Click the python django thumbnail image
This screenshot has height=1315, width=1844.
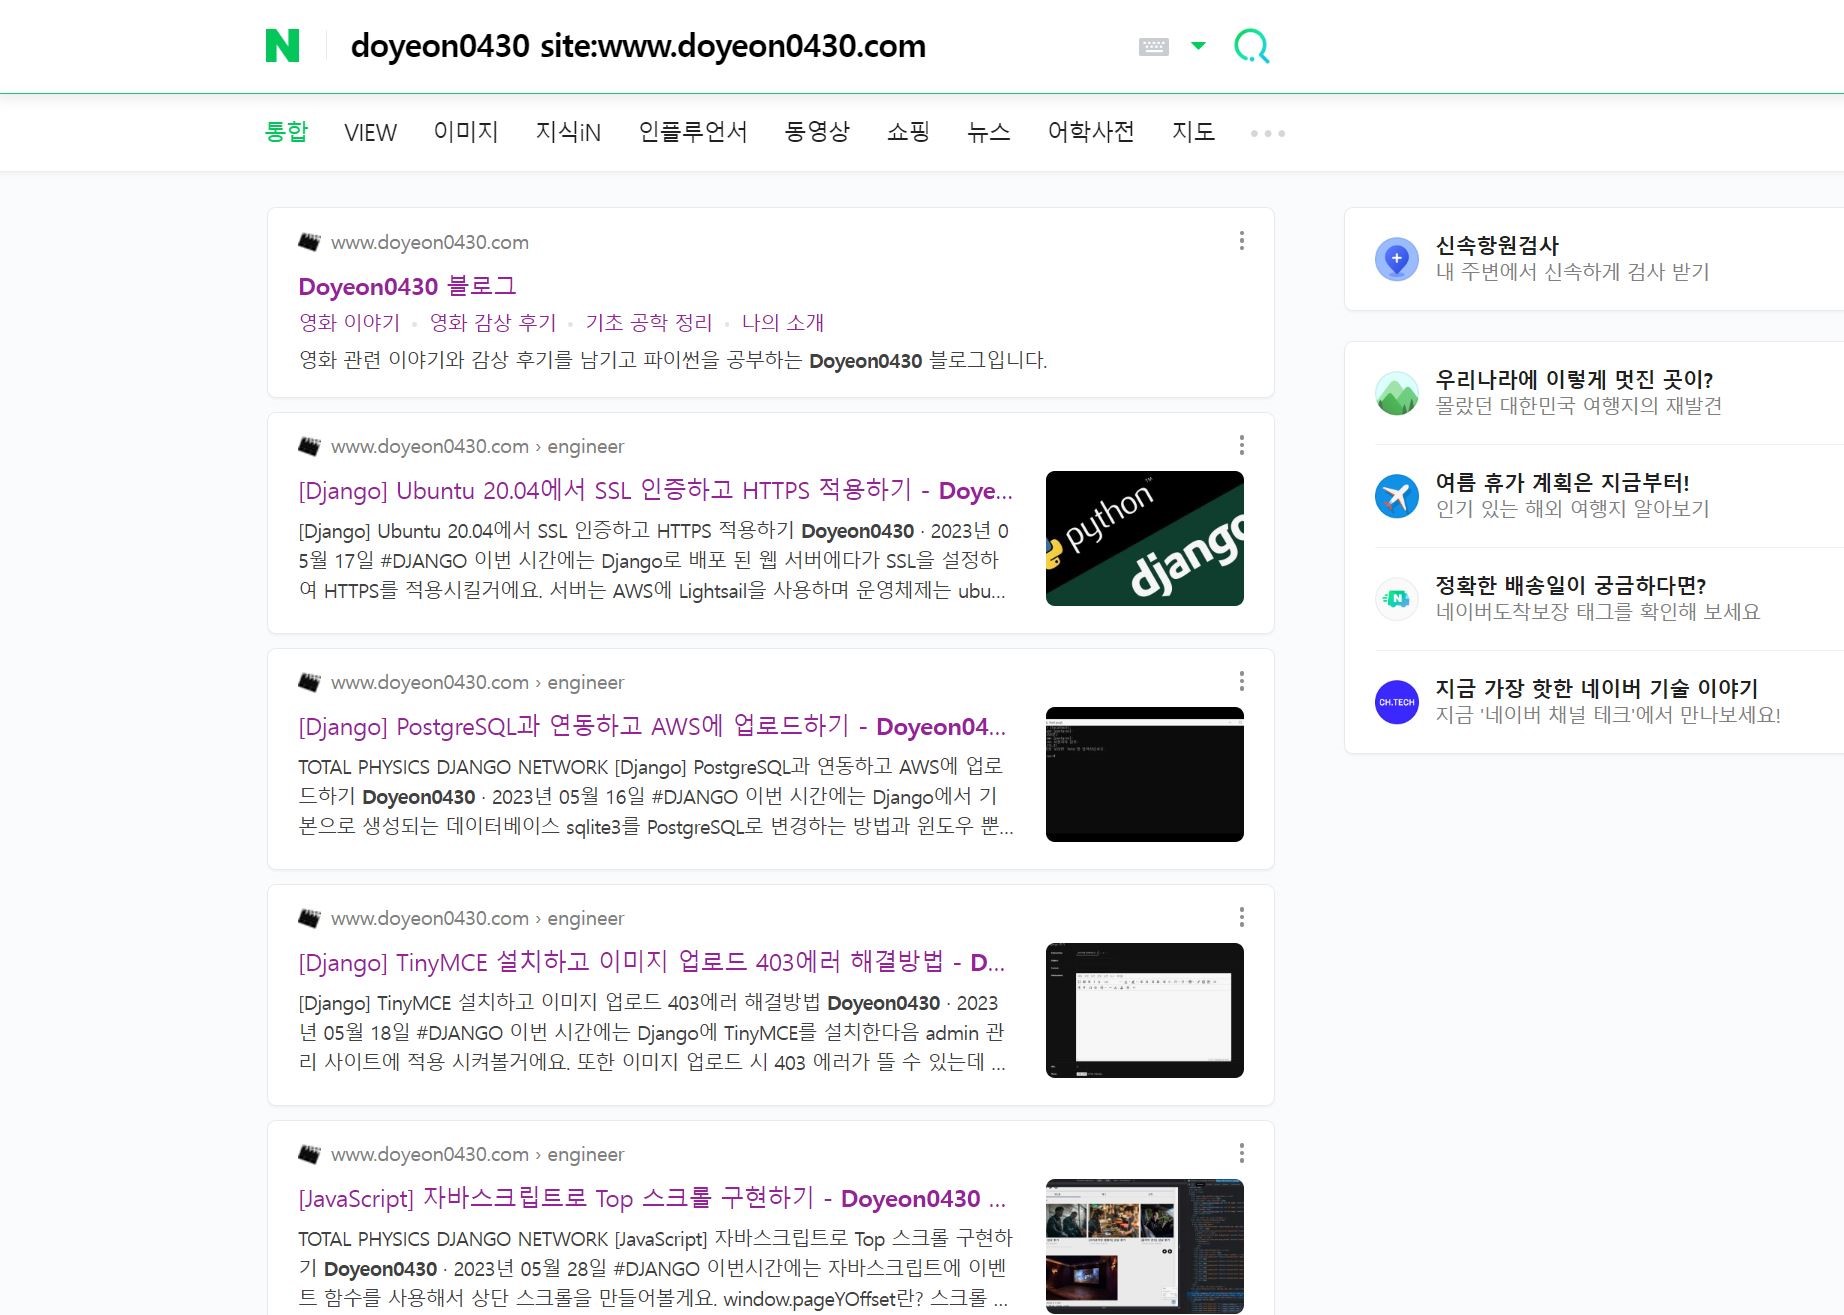tap(1145, 538)
